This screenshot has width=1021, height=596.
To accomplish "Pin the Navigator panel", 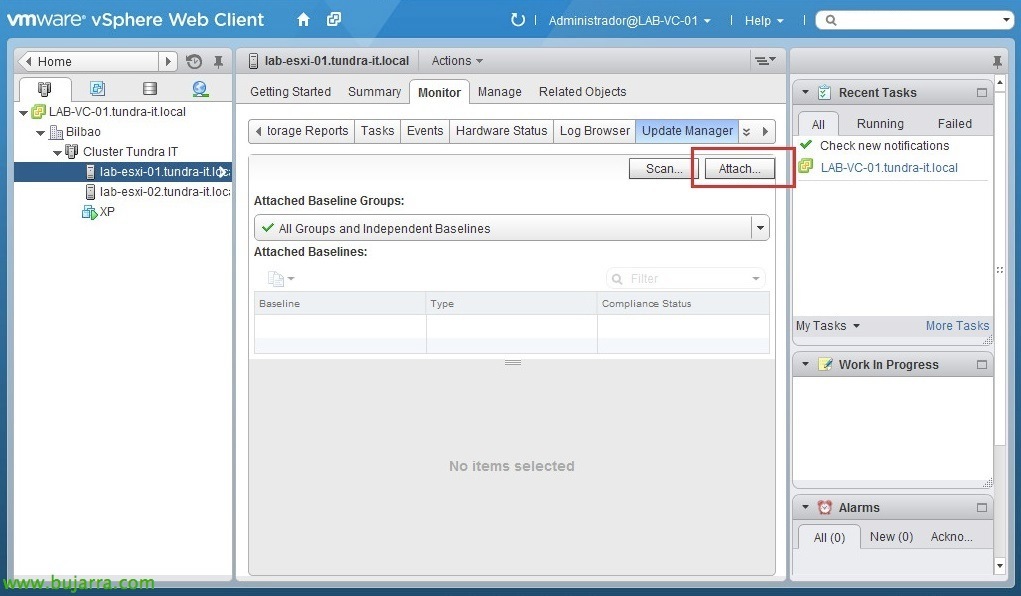I will point(218,61).
